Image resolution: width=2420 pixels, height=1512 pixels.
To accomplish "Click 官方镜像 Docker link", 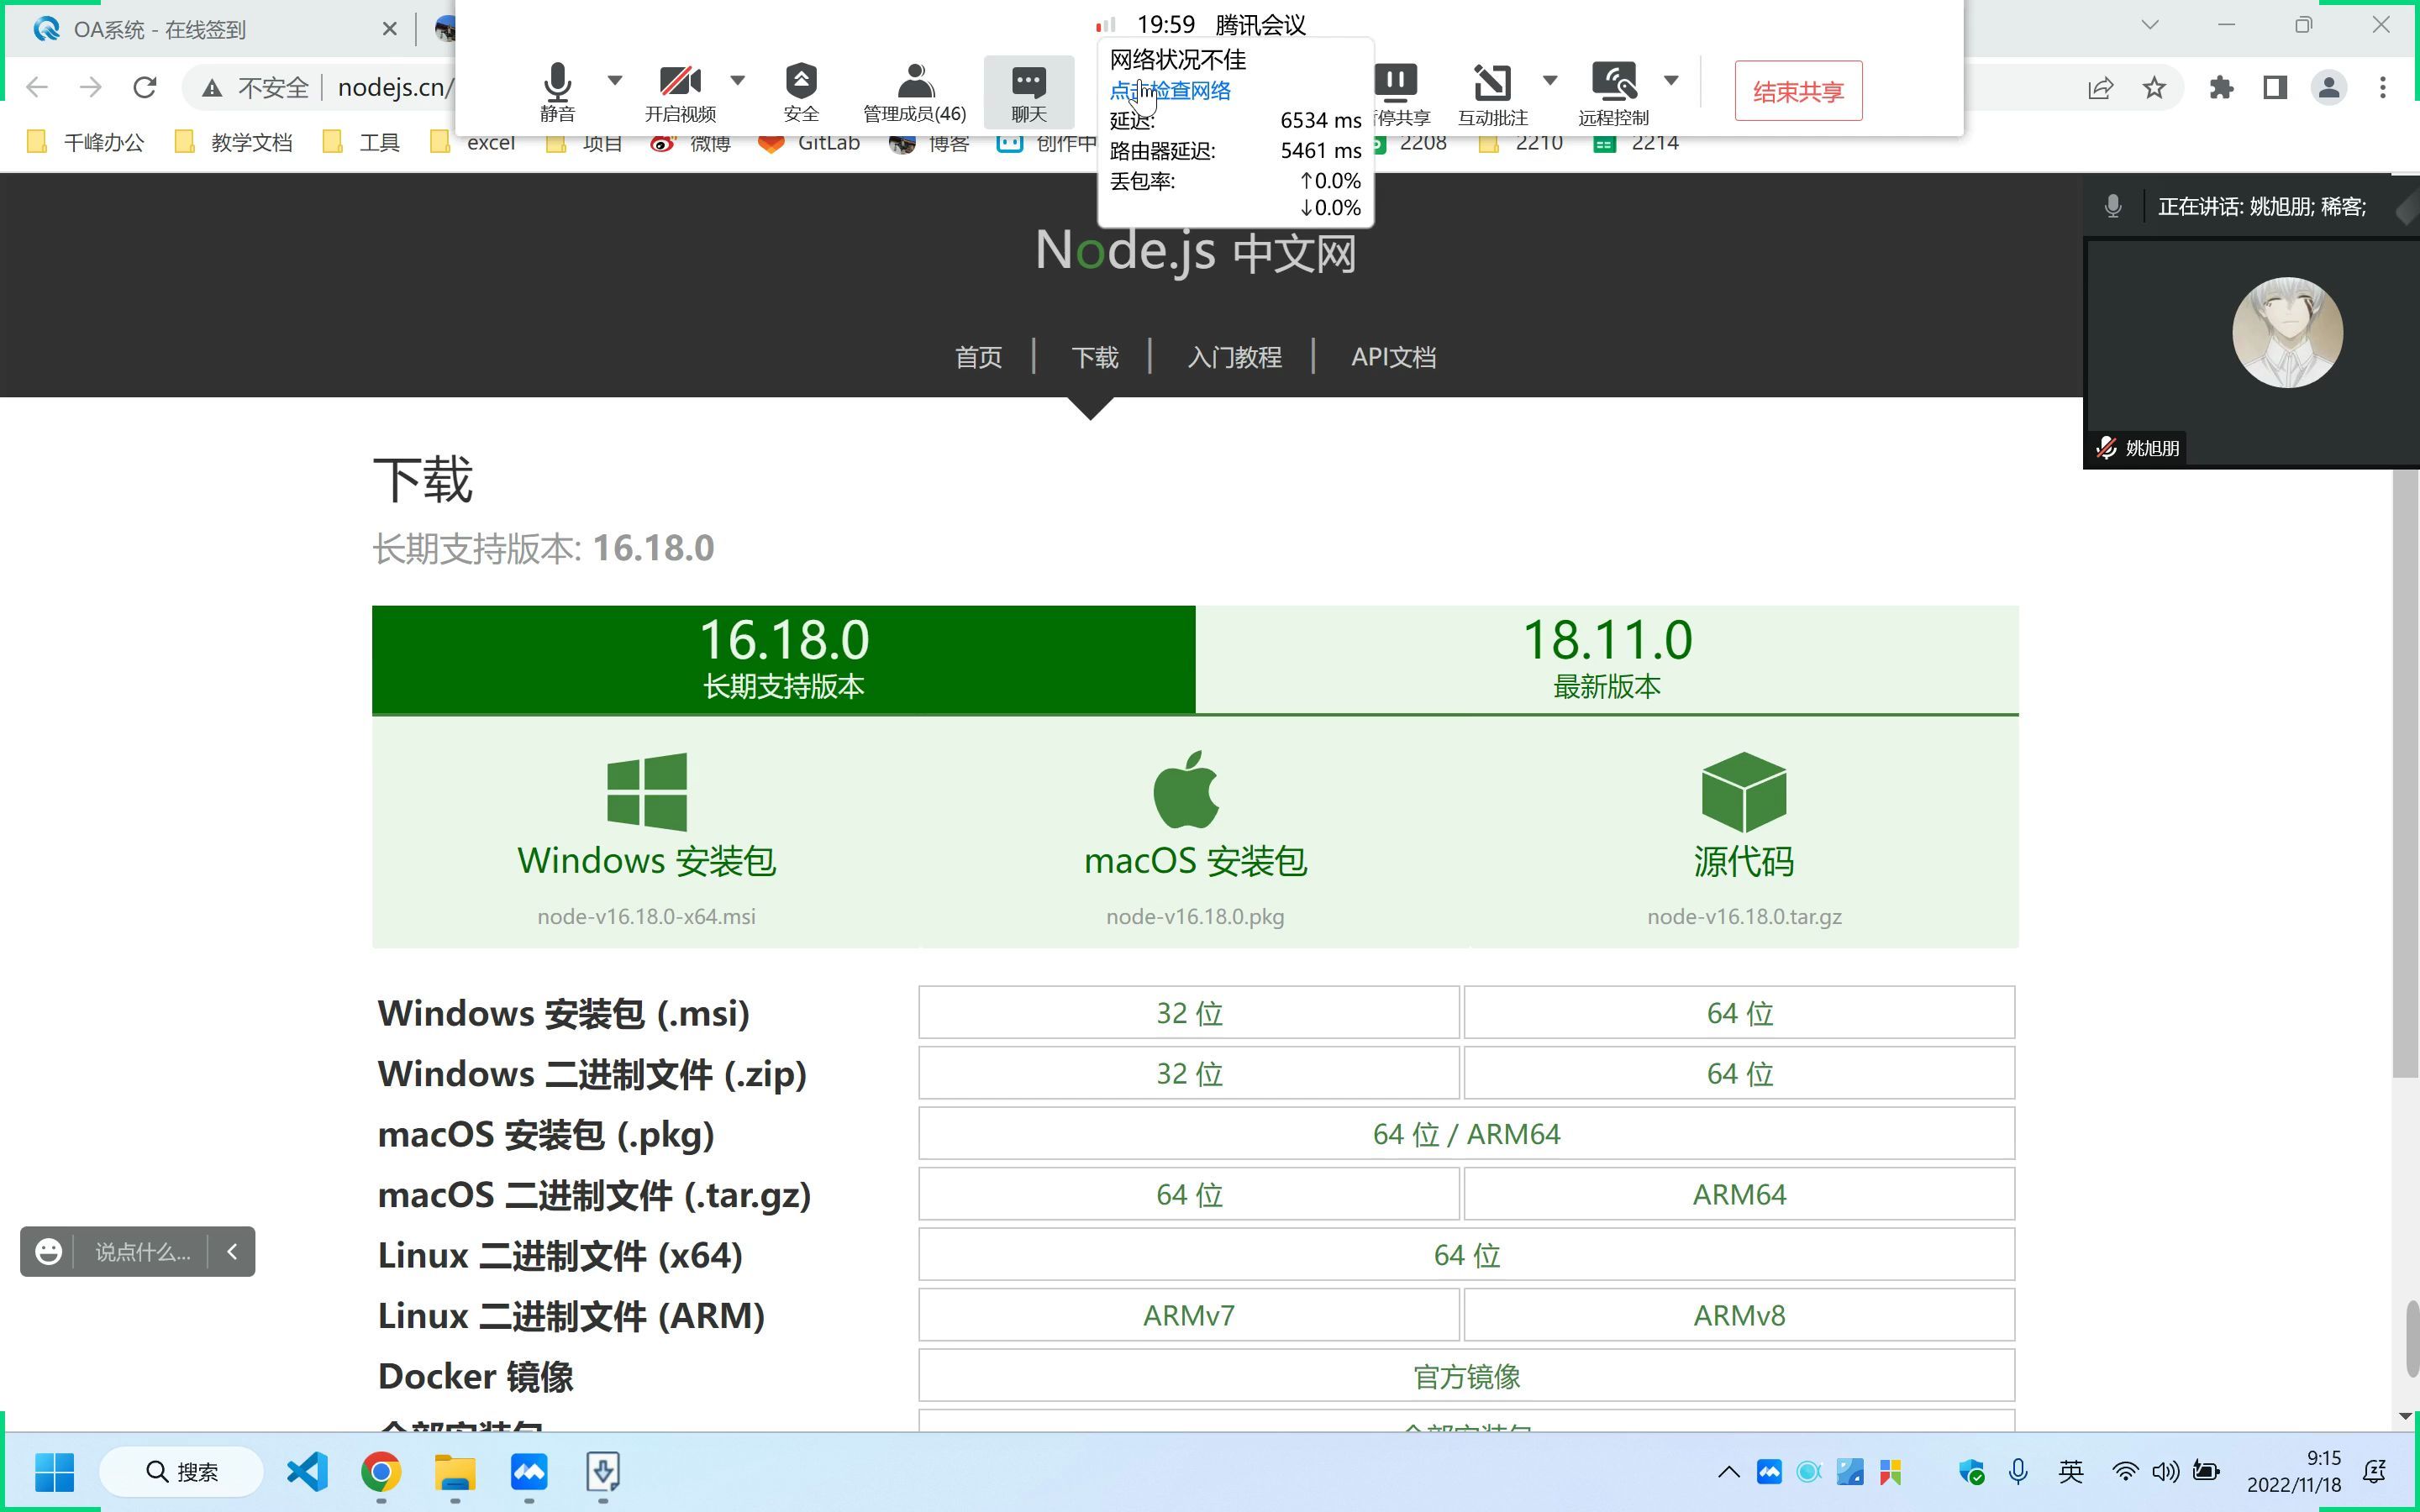I will click(1466, 1376).
